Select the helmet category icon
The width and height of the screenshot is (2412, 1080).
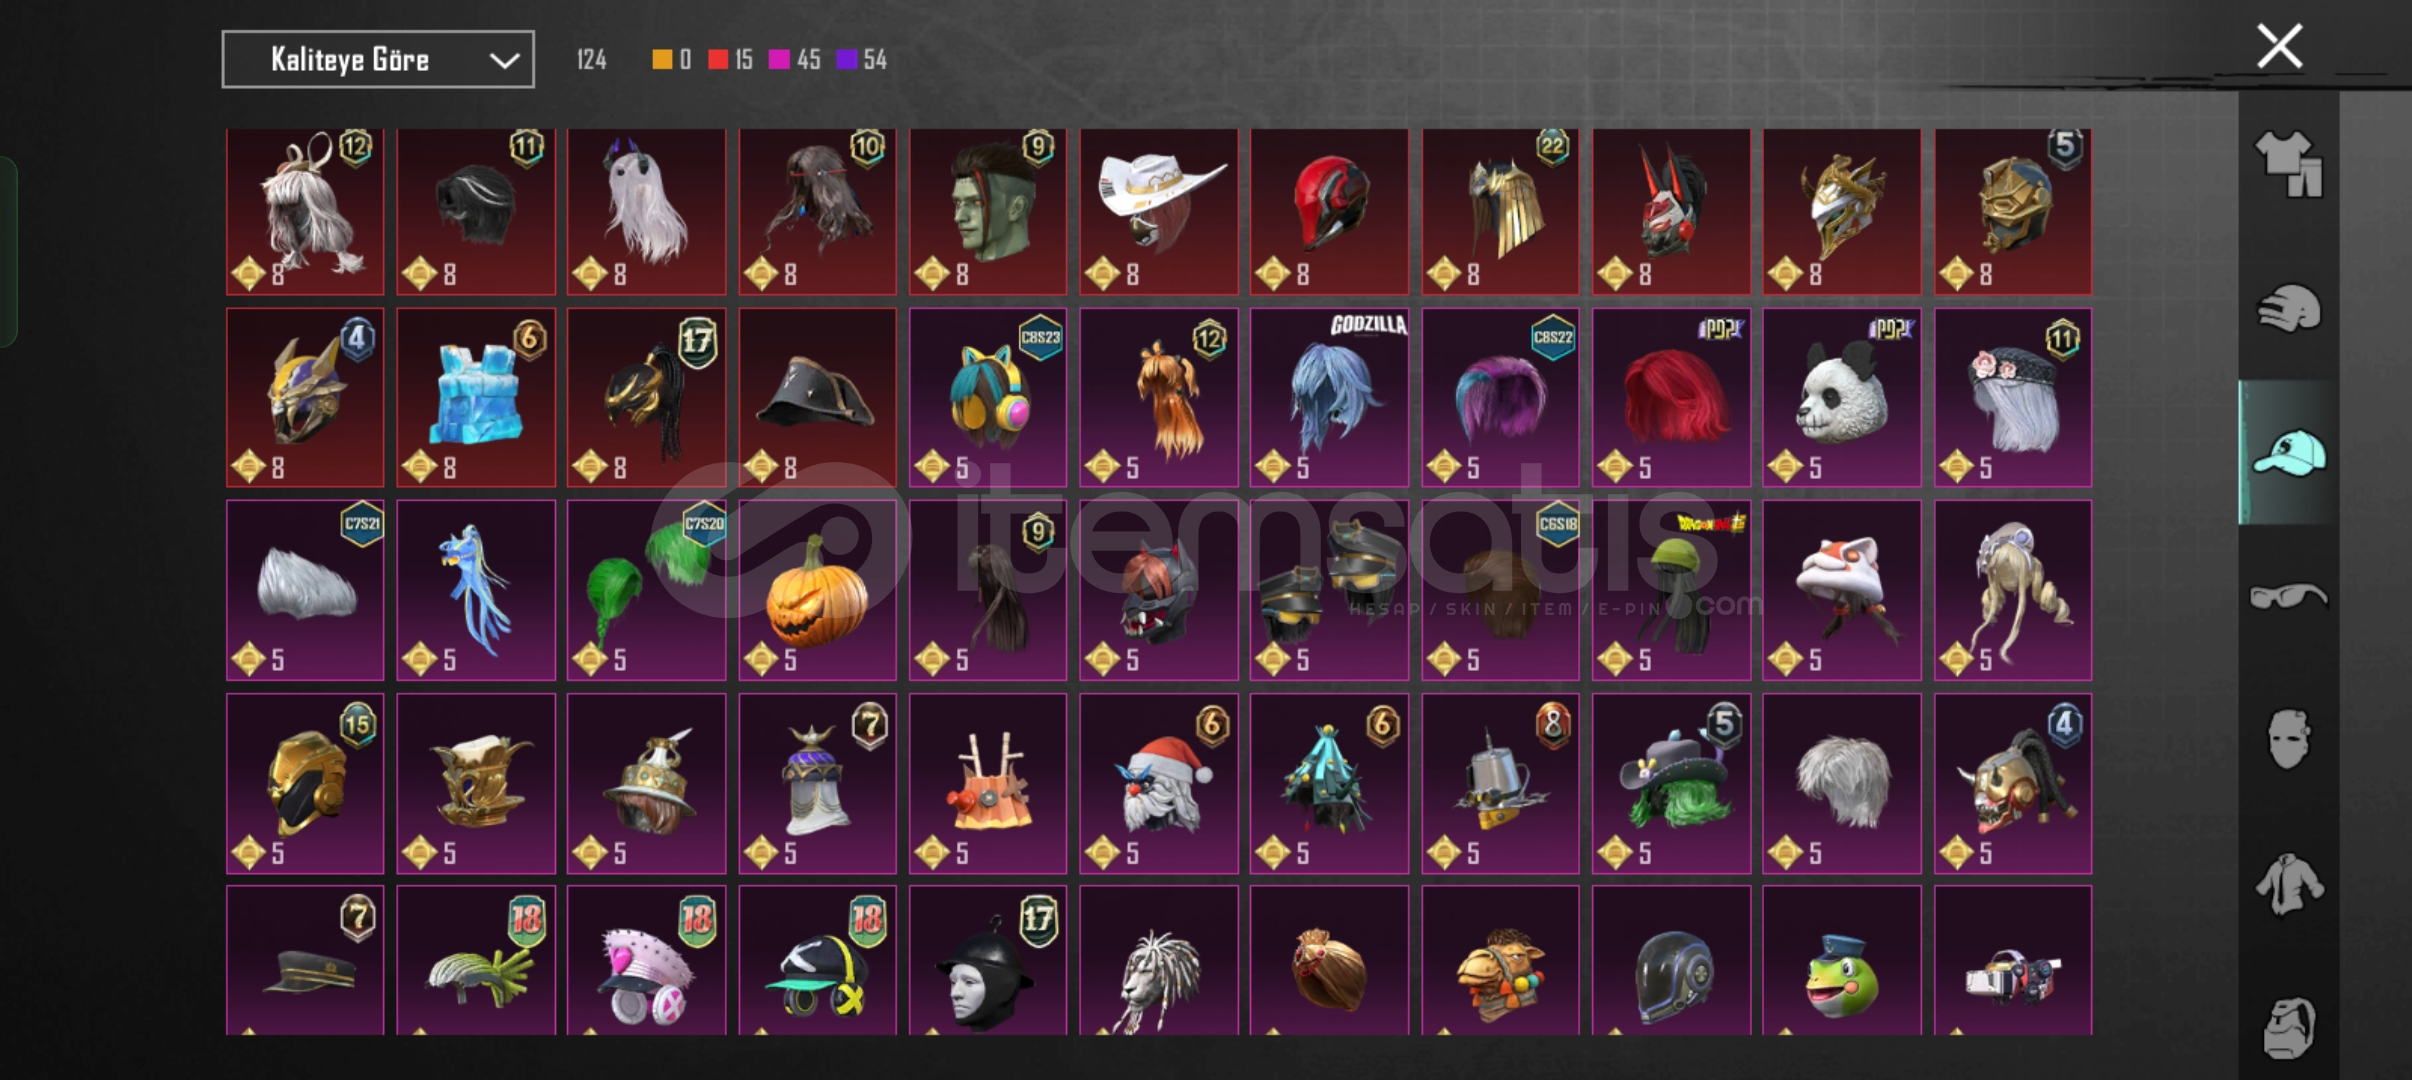tap(2288, 307)
